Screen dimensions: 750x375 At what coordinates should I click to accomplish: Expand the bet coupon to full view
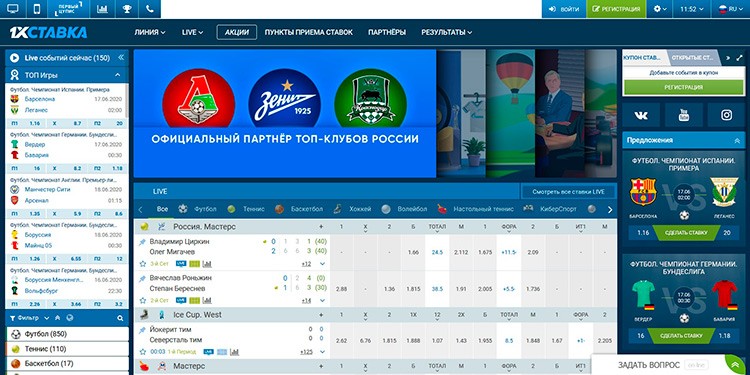pos(739,57)
